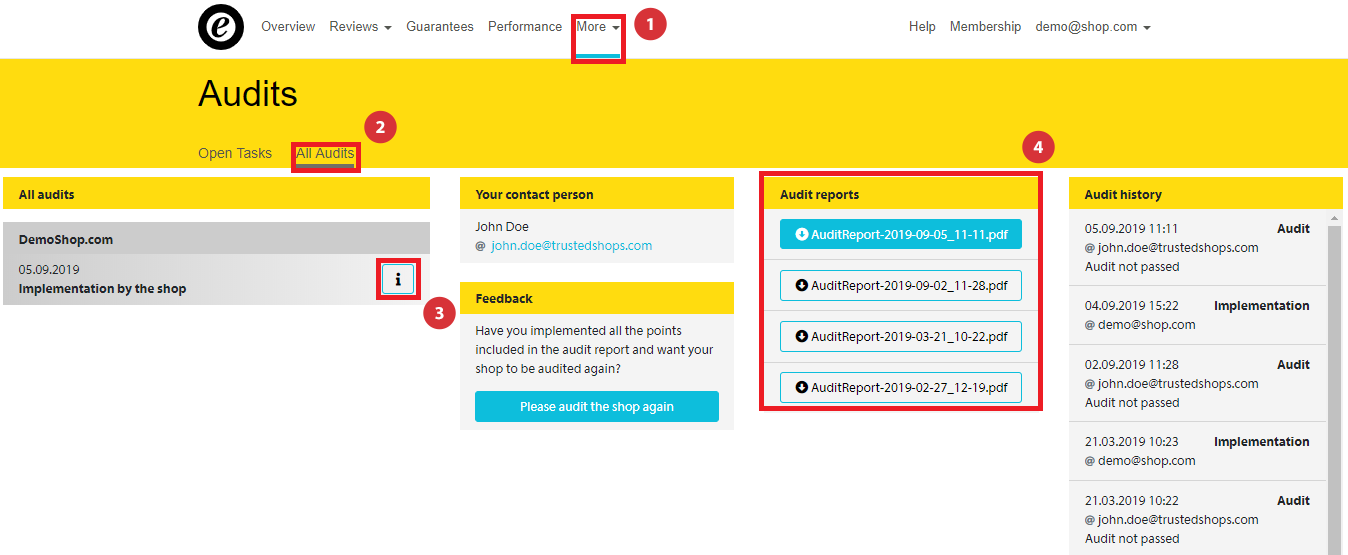1348x555 pixels.
Task: Open Guarantees section
Action: (440, 27)
